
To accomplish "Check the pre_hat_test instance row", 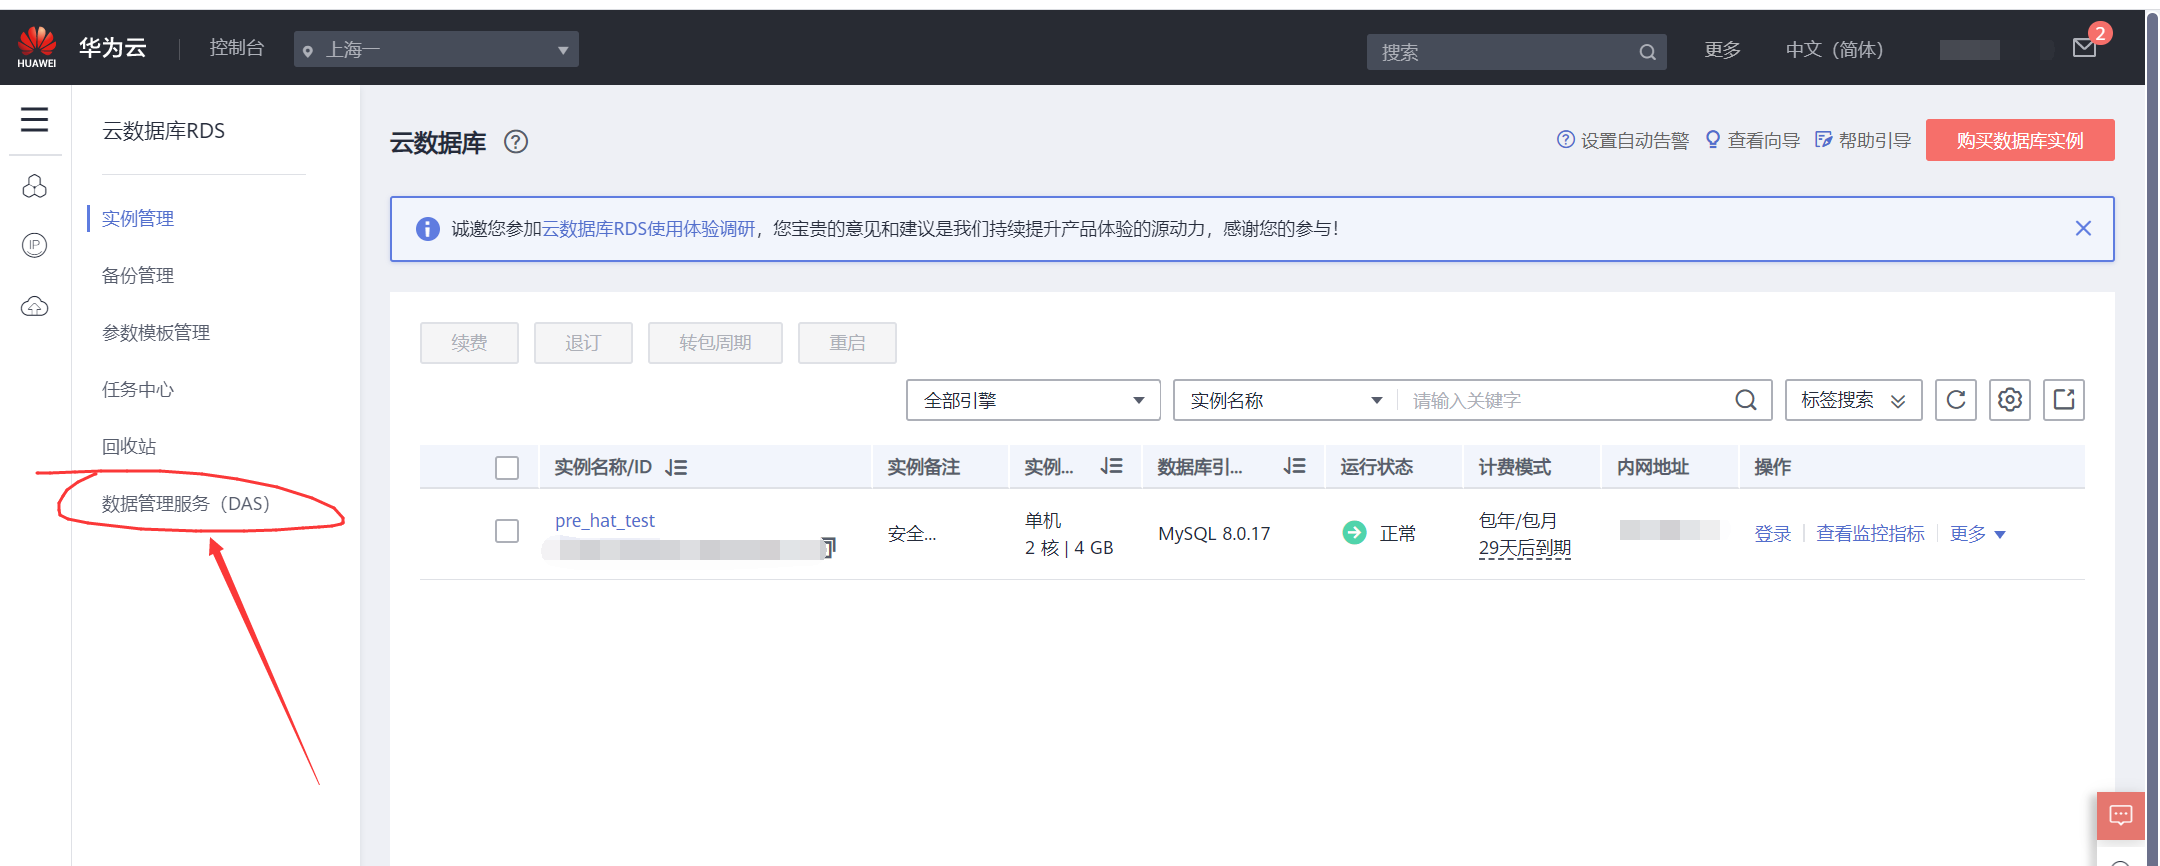I will click(507, 531).
